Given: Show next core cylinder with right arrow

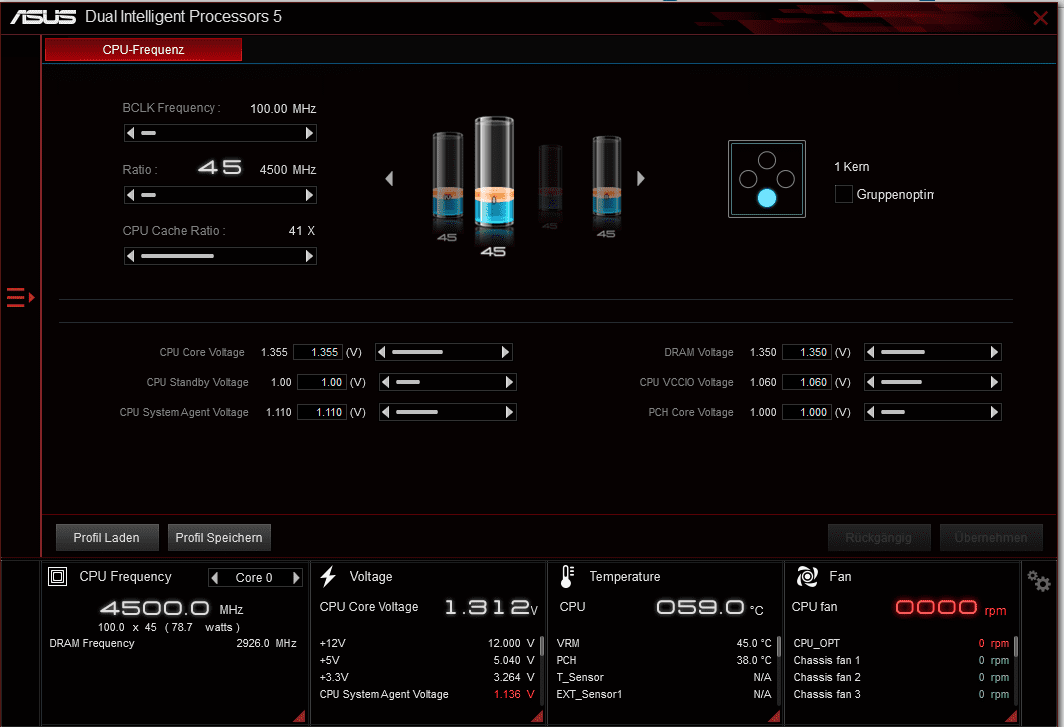Looking at the screenshot, I should (x=641, y=179).
